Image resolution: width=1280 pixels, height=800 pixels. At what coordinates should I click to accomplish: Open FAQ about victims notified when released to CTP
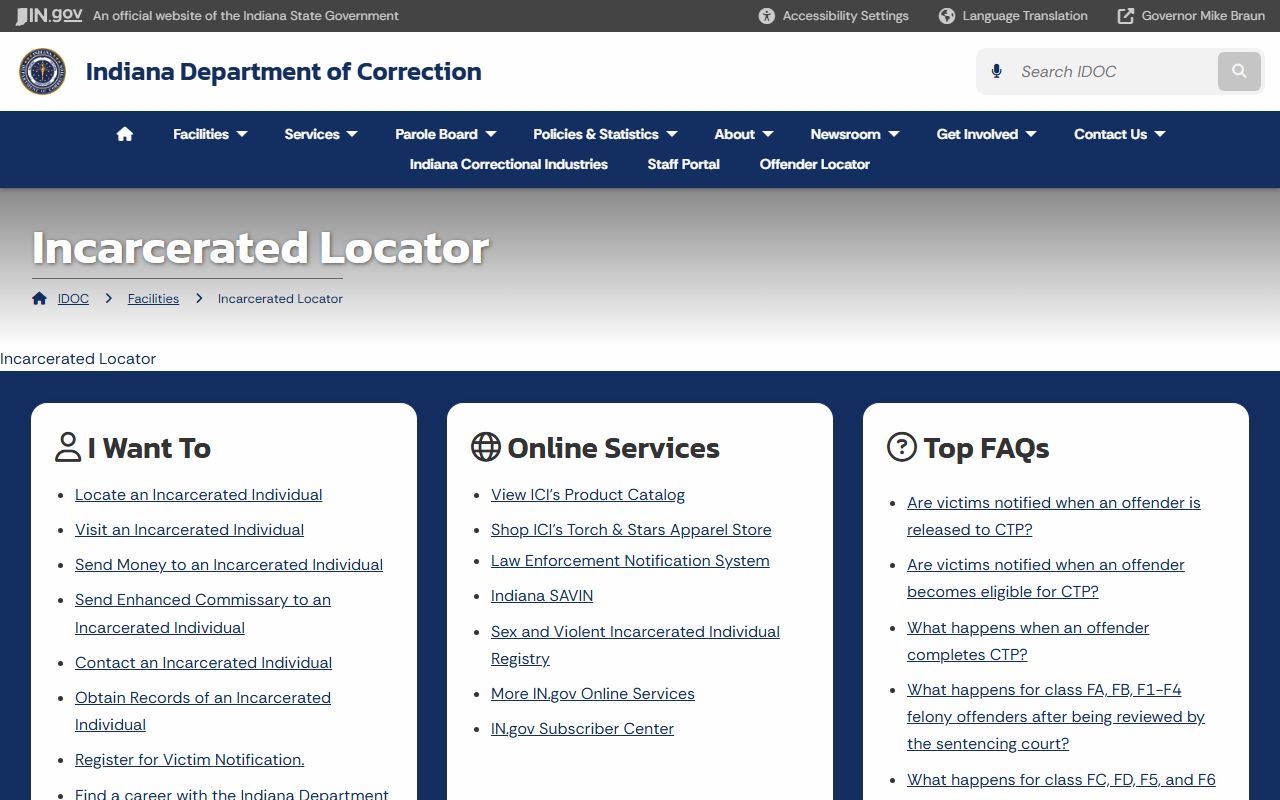(x=1054, y=516)
